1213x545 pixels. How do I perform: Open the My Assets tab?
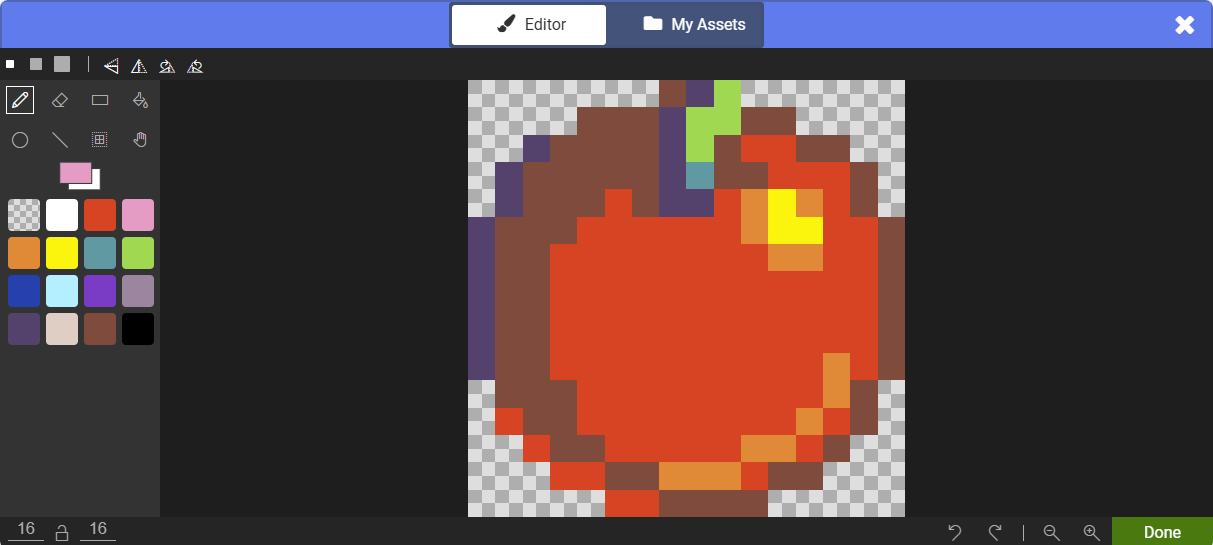pyautogui.click(x=694, y=25)
